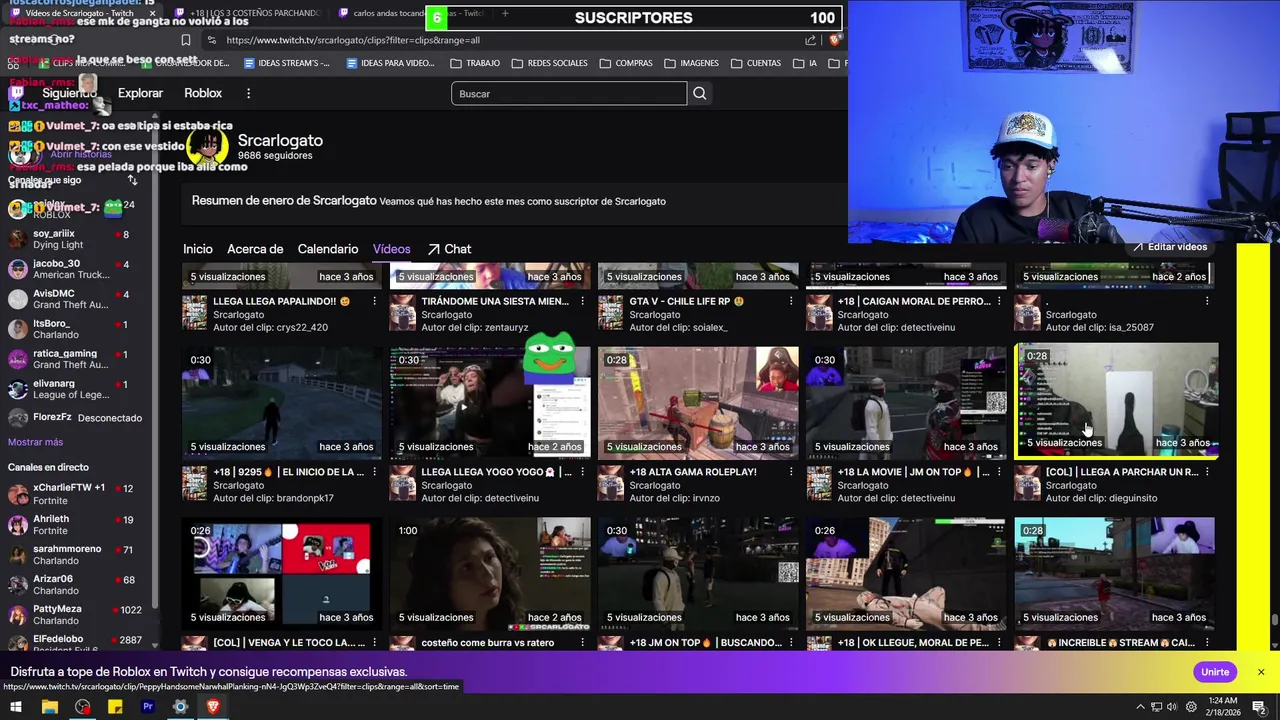Image resolution: width=1280 pixels, height=720 pixels.
Task: Open the Chat popout tab
Action: click(x=449, y=249)
